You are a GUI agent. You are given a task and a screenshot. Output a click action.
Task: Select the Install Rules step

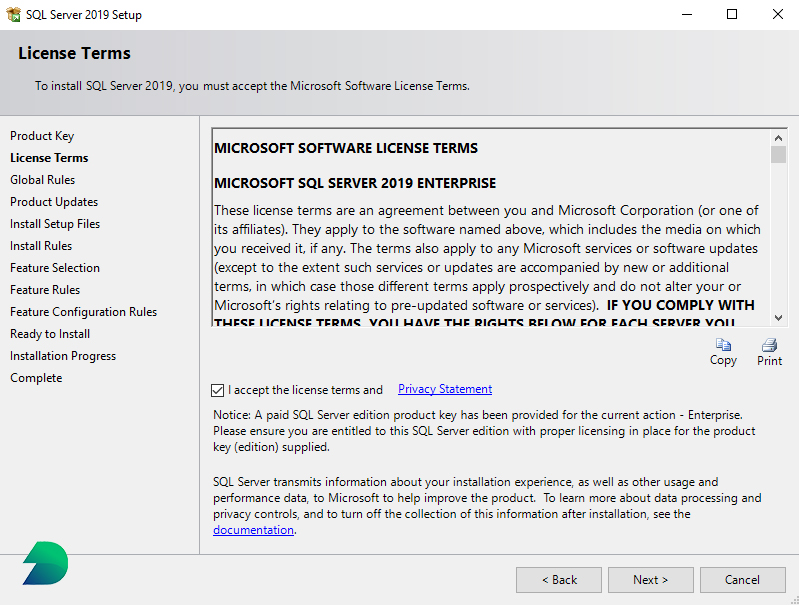coord(41,246)
